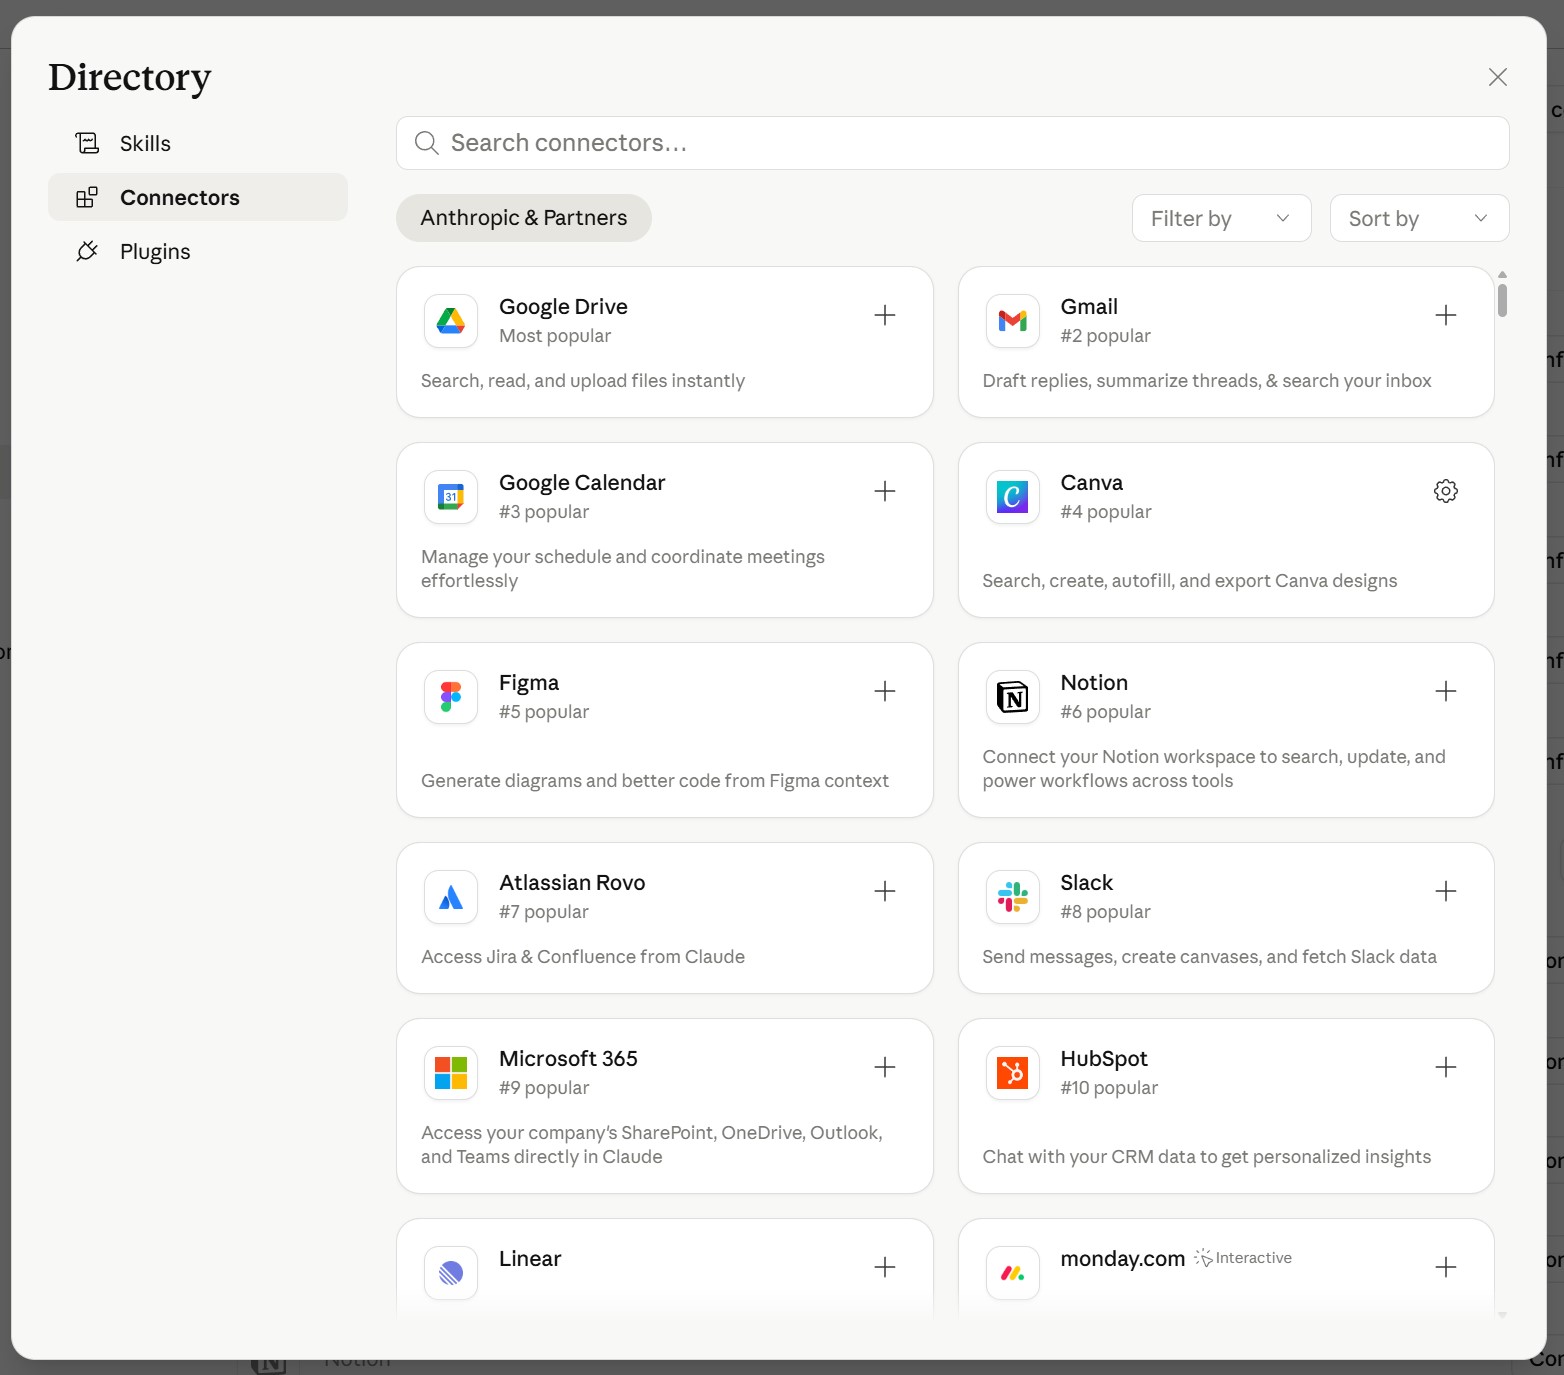Add the HubSpot connector with plus

tap(1446, 1067)
